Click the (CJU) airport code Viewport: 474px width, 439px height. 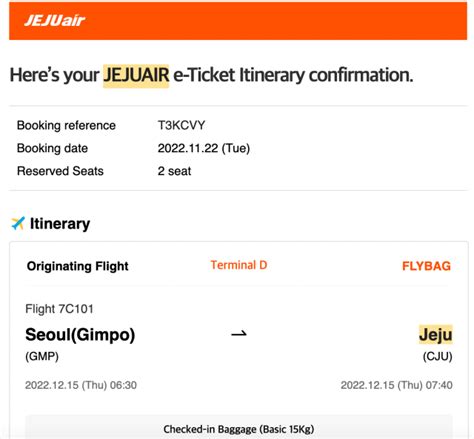(438, 356)
